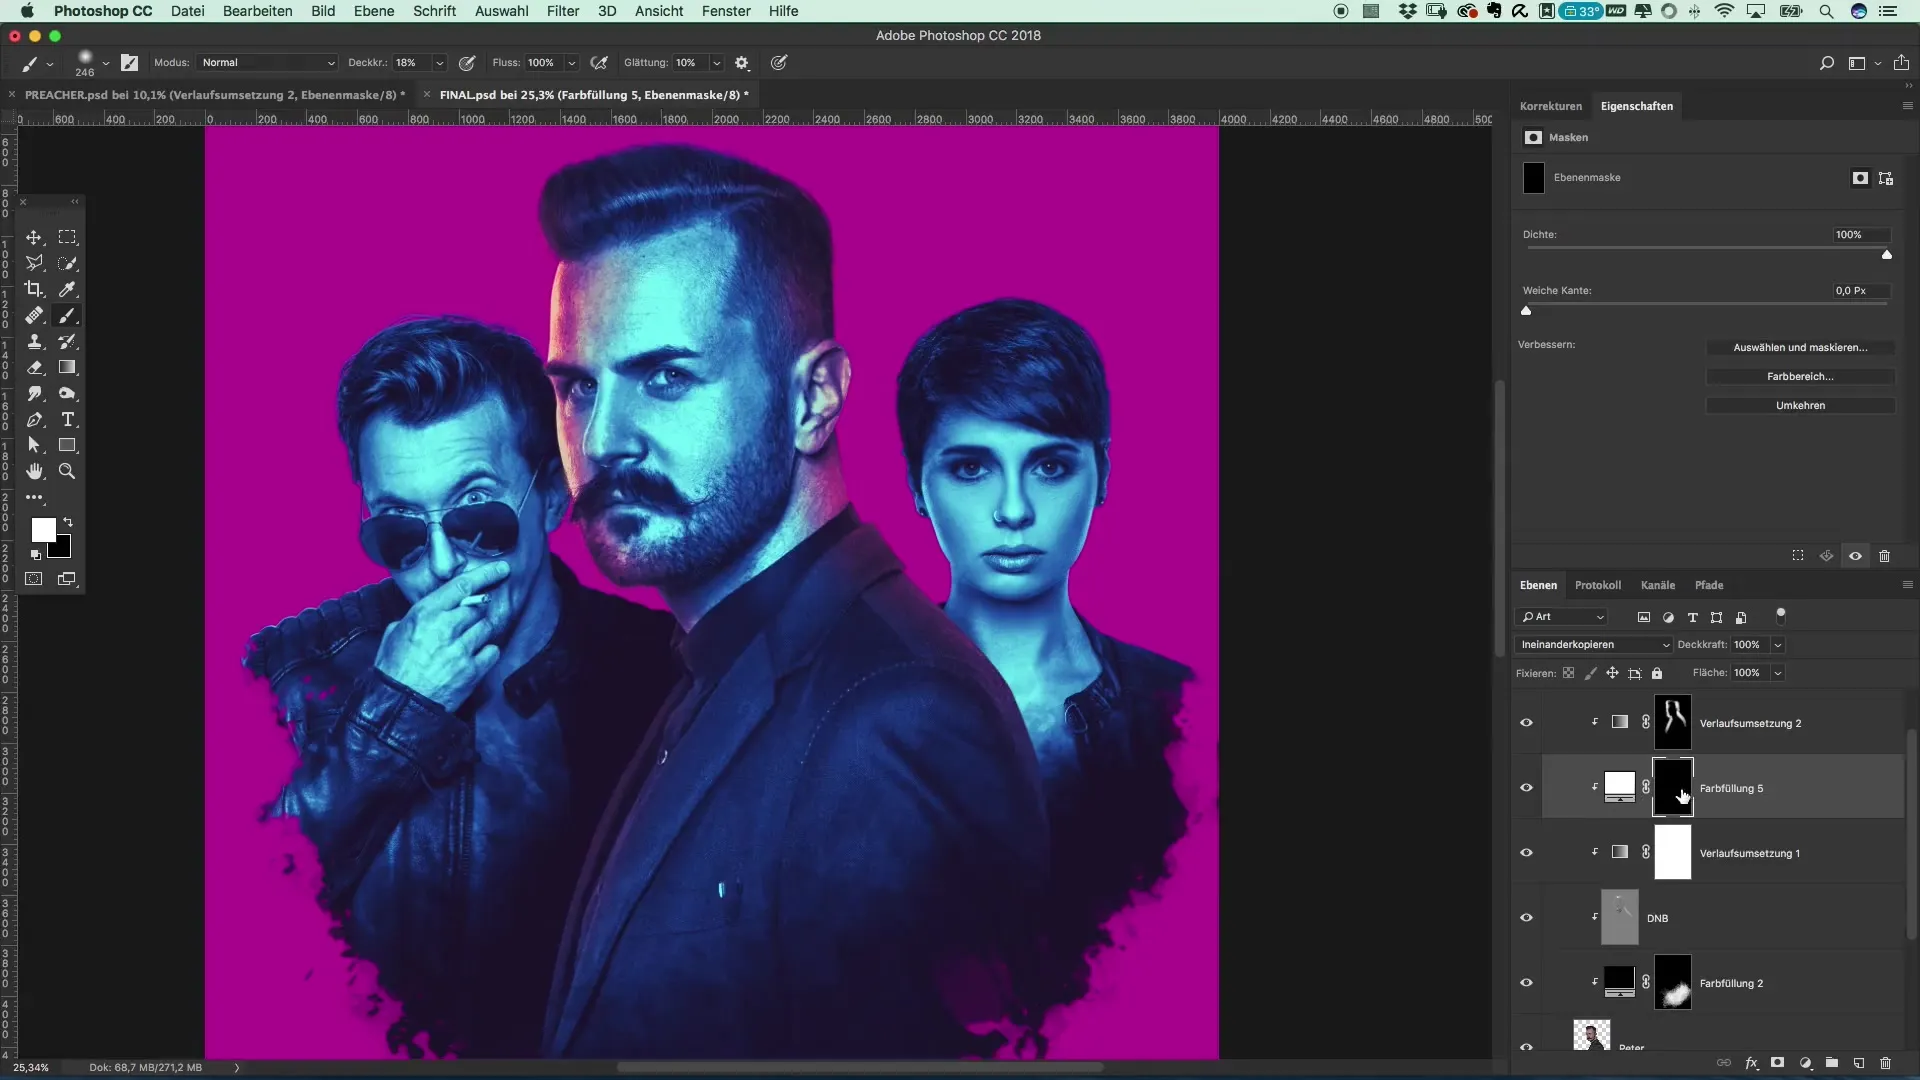Select the Rectangle shape tool
Viewport: 1920px width, 1080px height.
point(67,445)
